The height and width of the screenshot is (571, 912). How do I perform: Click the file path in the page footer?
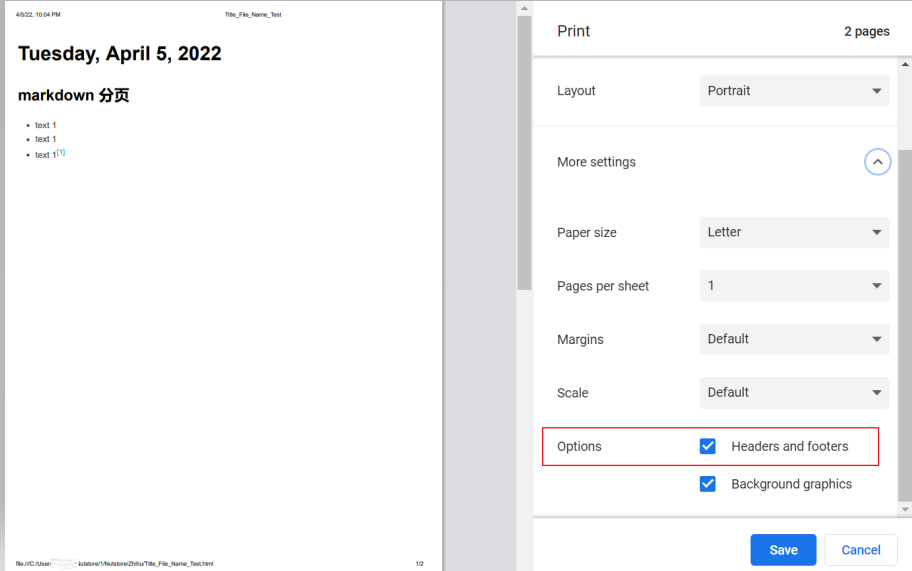coord(115,563)
